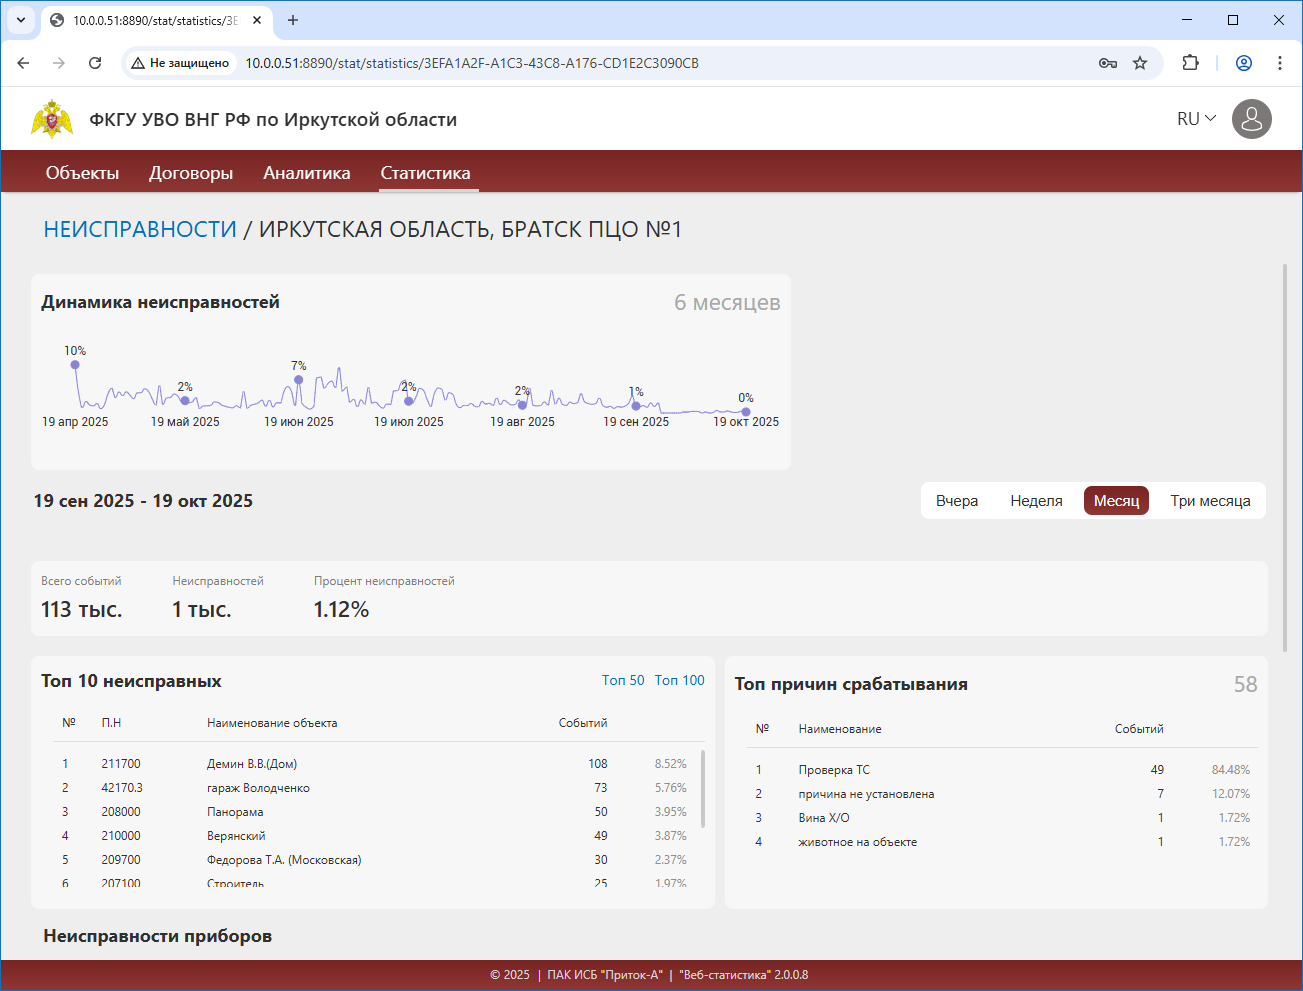Click the НЕИСПРАВНОСТИ breadcrumb link
The width and height of the screenshot is (1303, 991).
coord(140,229)
